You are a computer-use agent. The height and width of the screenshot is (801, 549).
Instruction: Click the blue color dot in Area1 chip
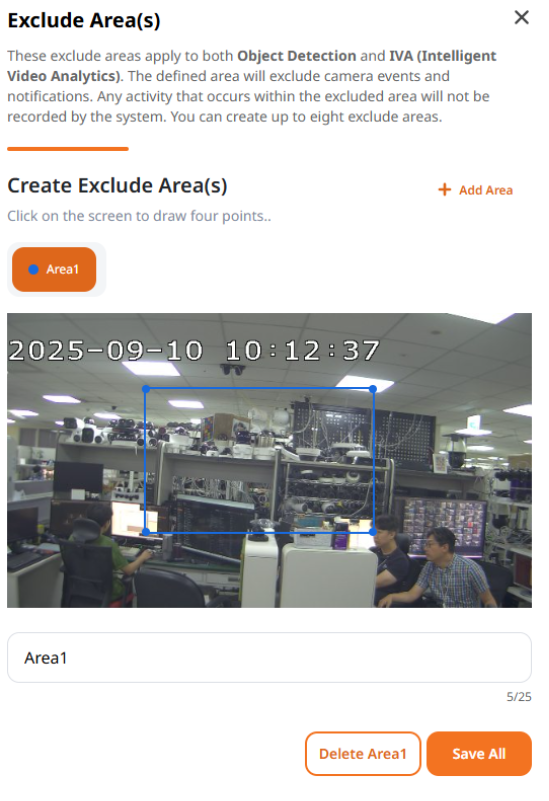click(34, 269)
